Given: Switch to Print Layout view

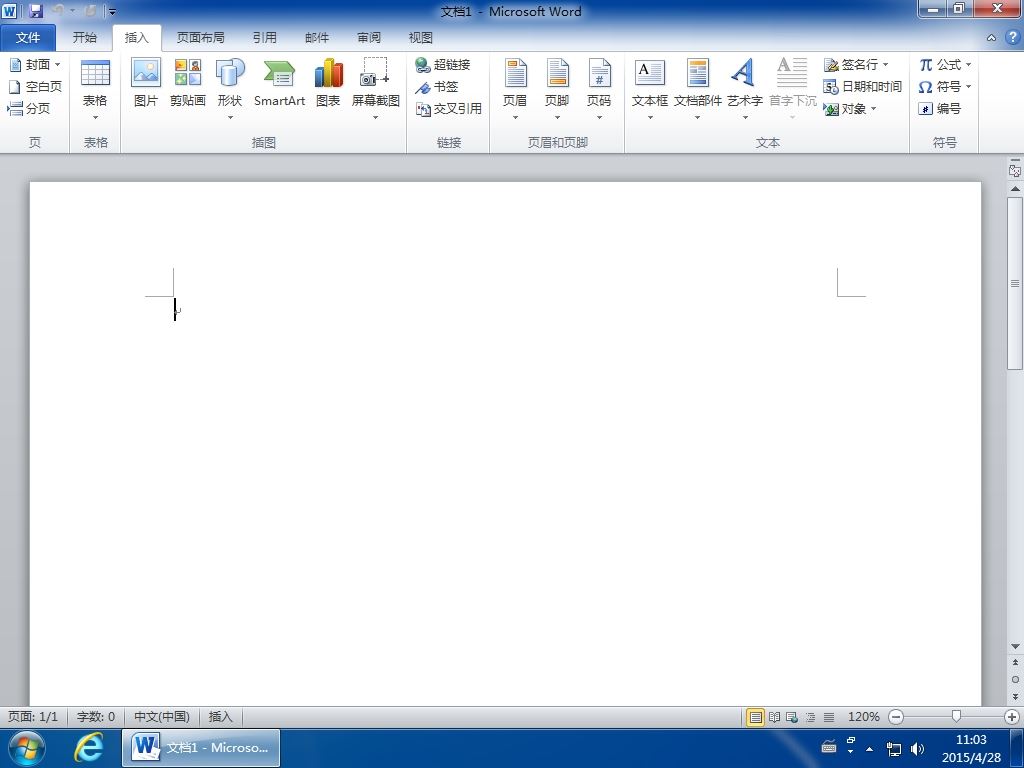Looking at the screenshot, I should point(756,717).
